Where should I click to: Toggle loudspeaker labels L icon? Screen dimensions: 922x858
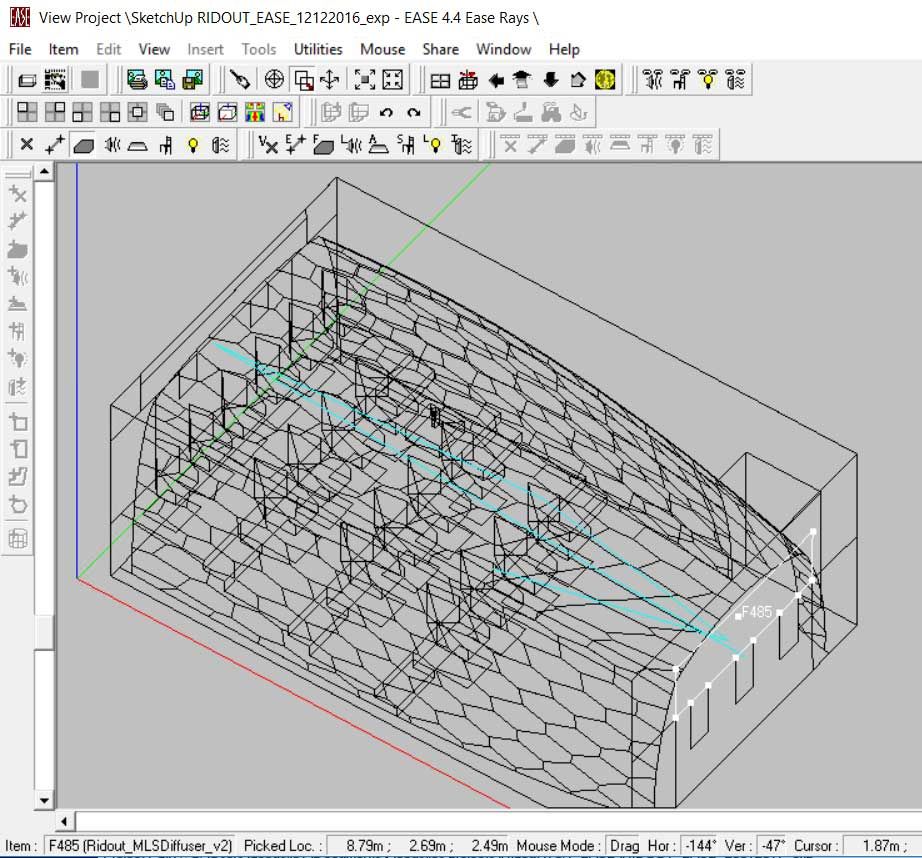350,145
